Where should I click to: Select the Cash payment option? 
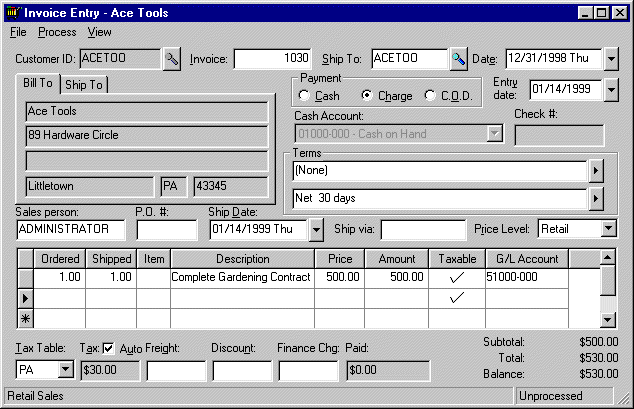pos(305,96)
